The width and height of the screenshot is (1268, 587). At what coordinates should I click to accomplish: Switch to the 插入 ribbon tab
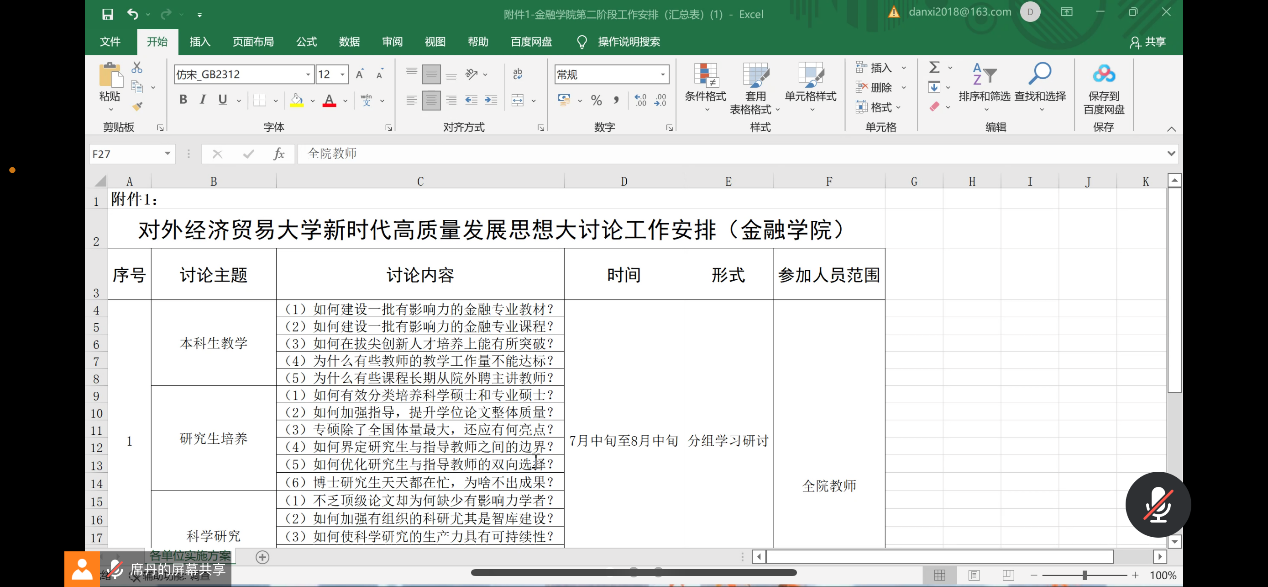200,42
